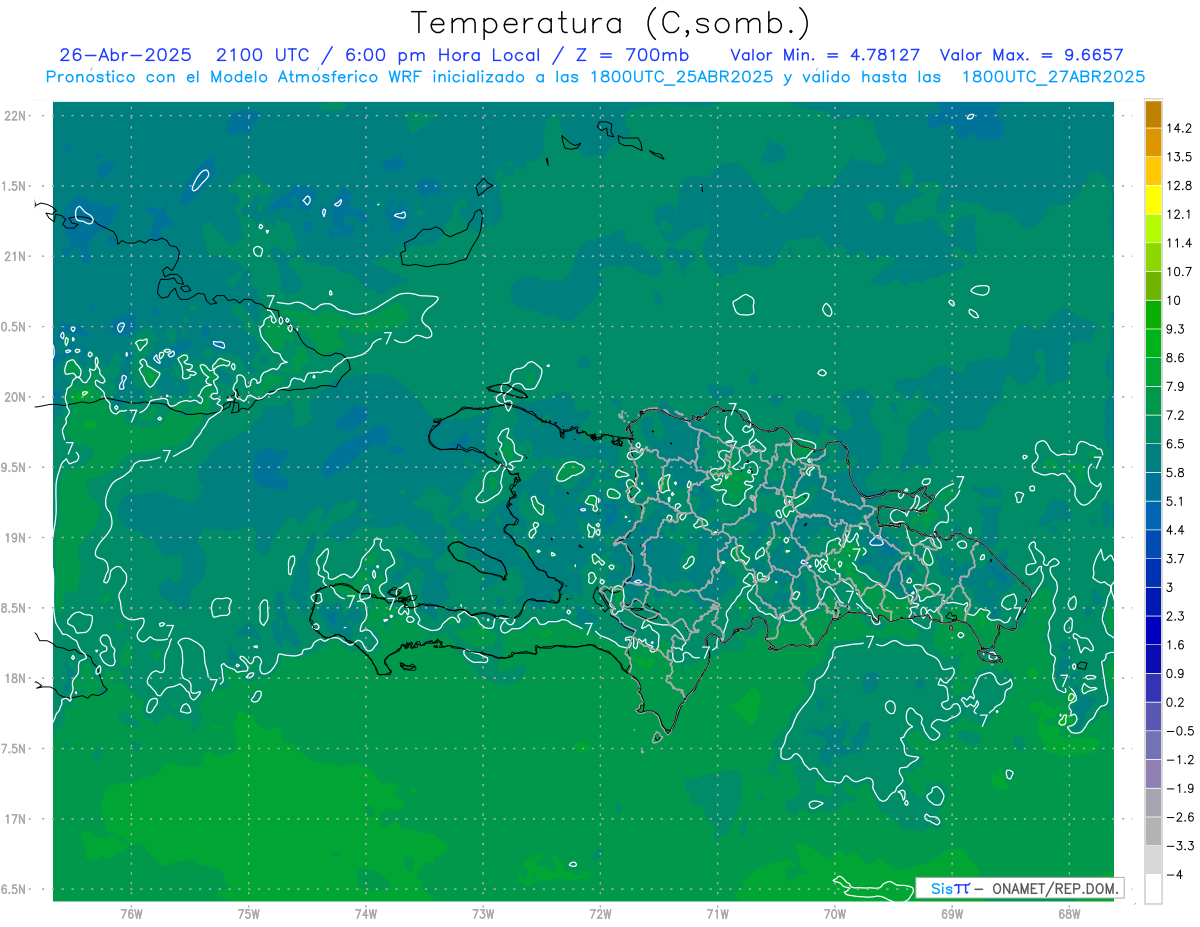Click the '7.9' color scale value
Image resolution: width=1200 pixels, height=927 pixels.
pos(1175,386)
